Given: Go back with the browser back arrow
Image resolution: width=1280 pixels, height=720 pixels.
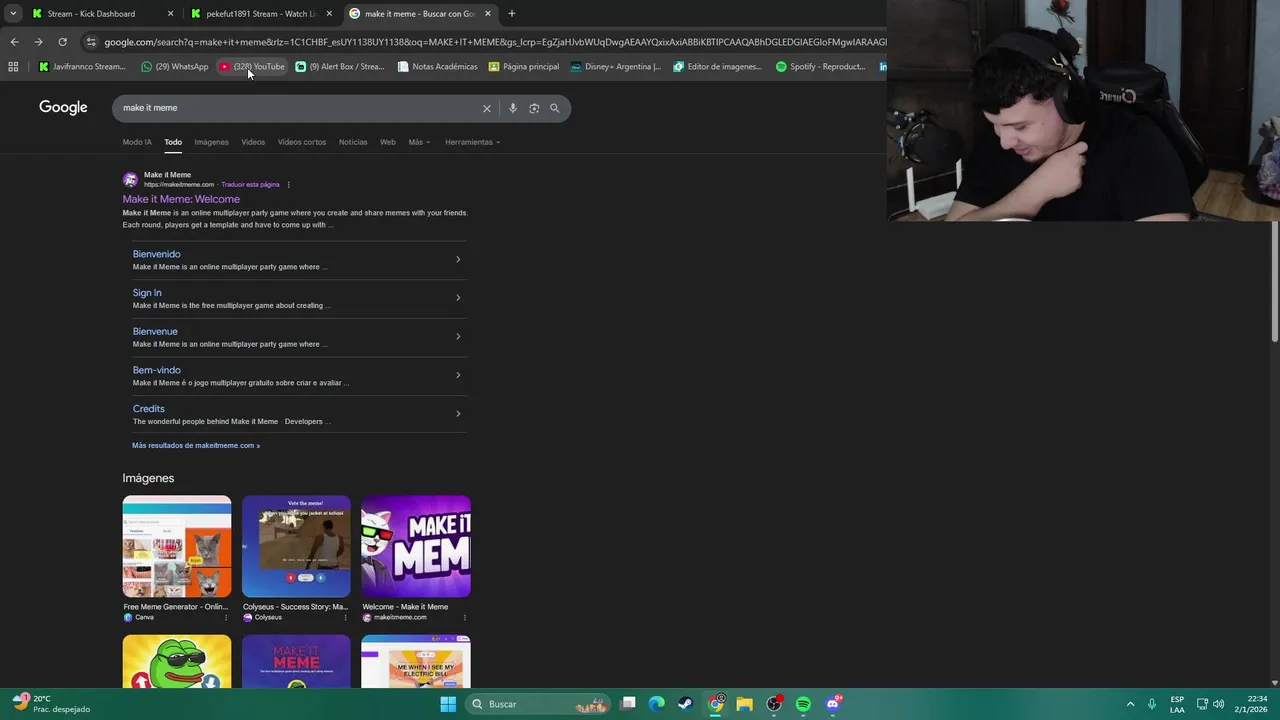Looking at the screenshot, I should pos(14,42).
